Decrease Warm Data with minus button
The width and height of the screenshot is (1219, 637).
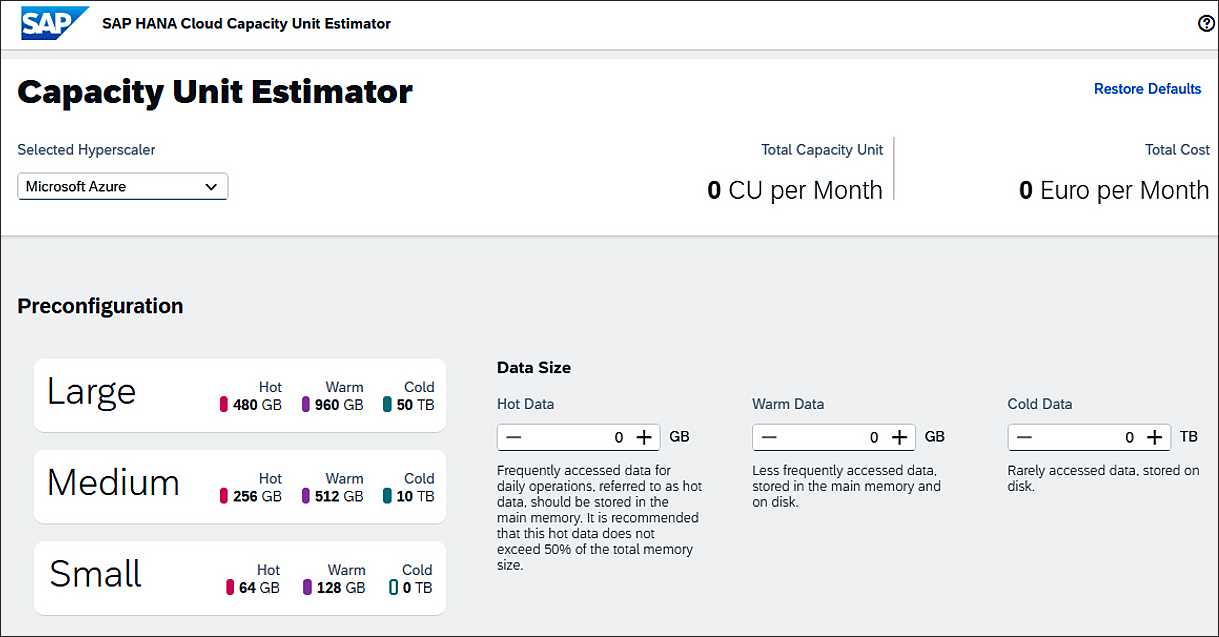pos(768,437)
